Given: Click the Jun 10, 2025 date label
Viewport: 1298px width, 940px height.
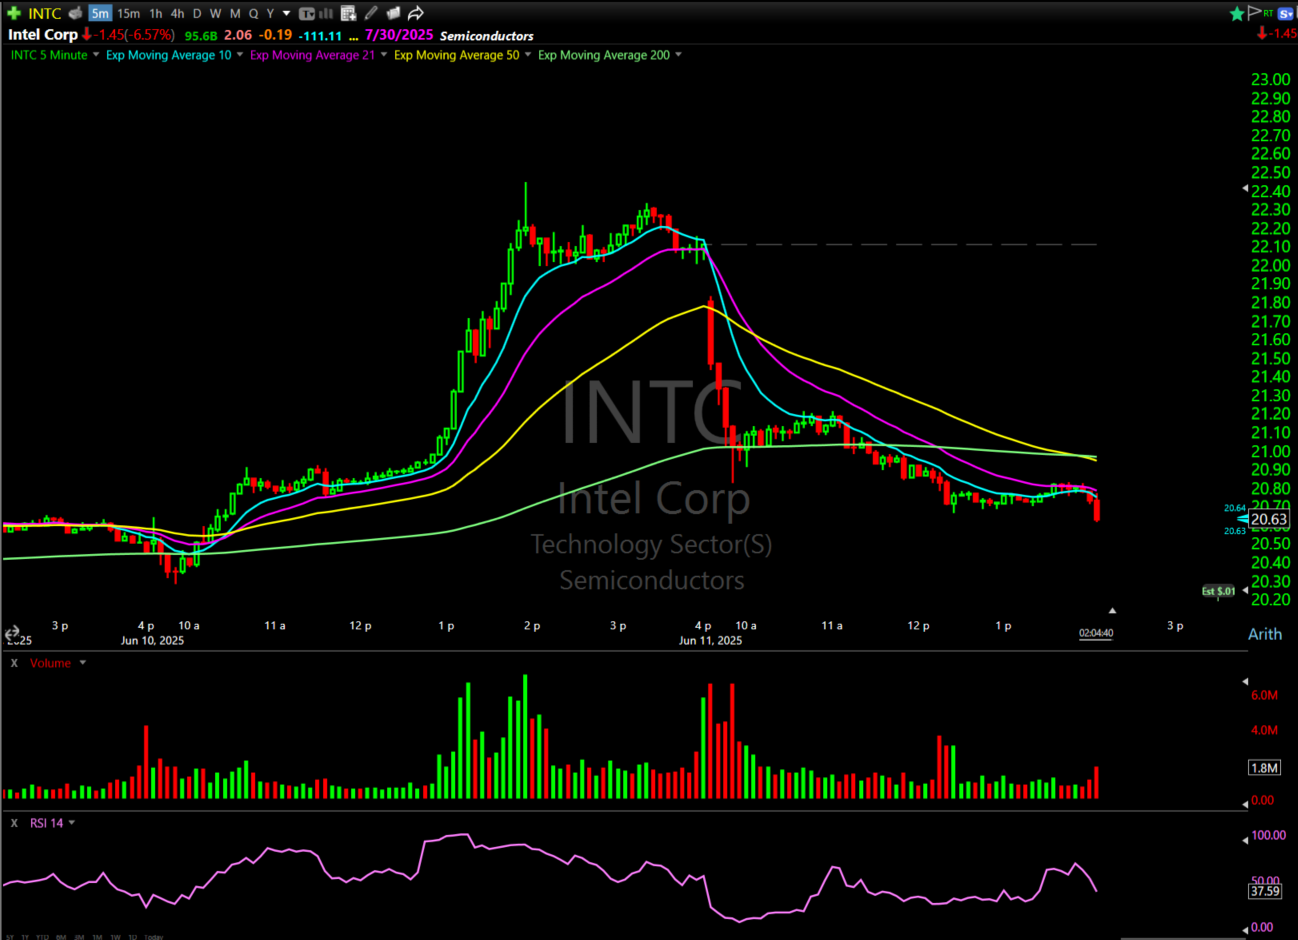Looking at the screenshot, I should pos(152,641).
